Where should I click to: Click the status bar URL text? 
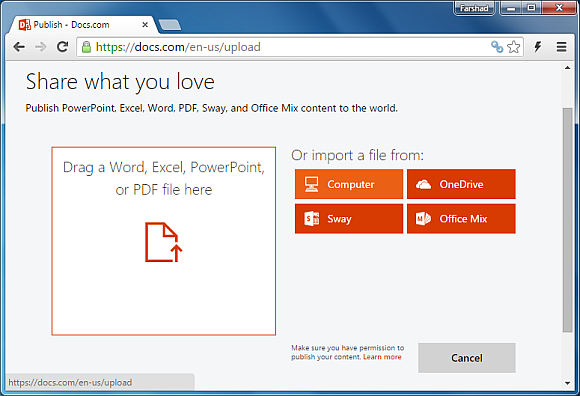(x=70, y=382)
